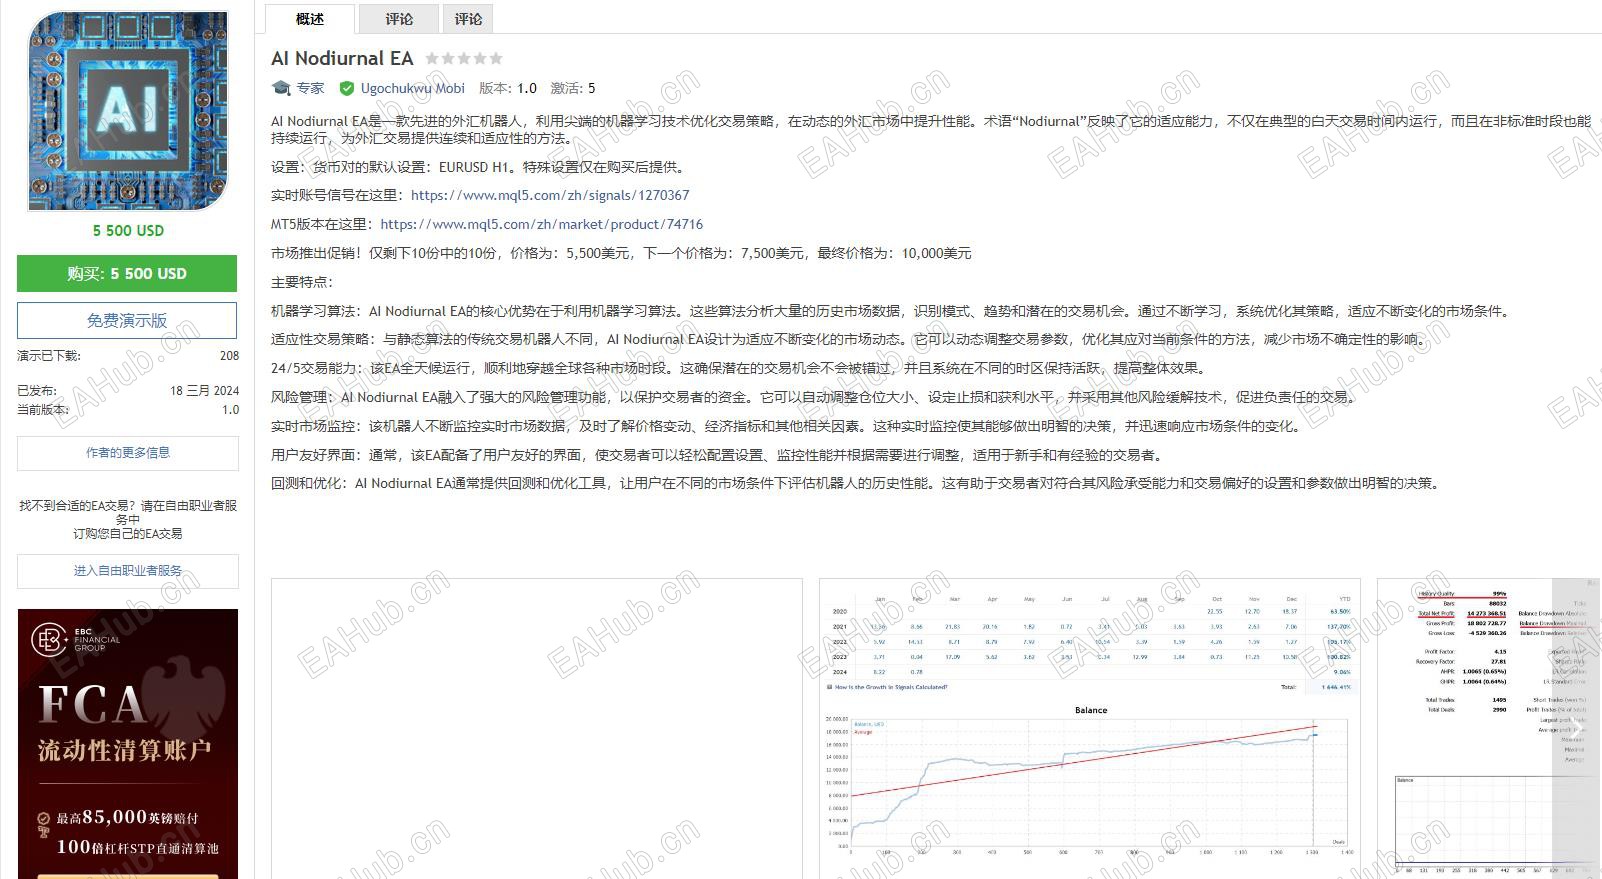Click the 免费演示版 free demo button
The height and width of the screenshot is (879, 1602).
coord(127,320)
